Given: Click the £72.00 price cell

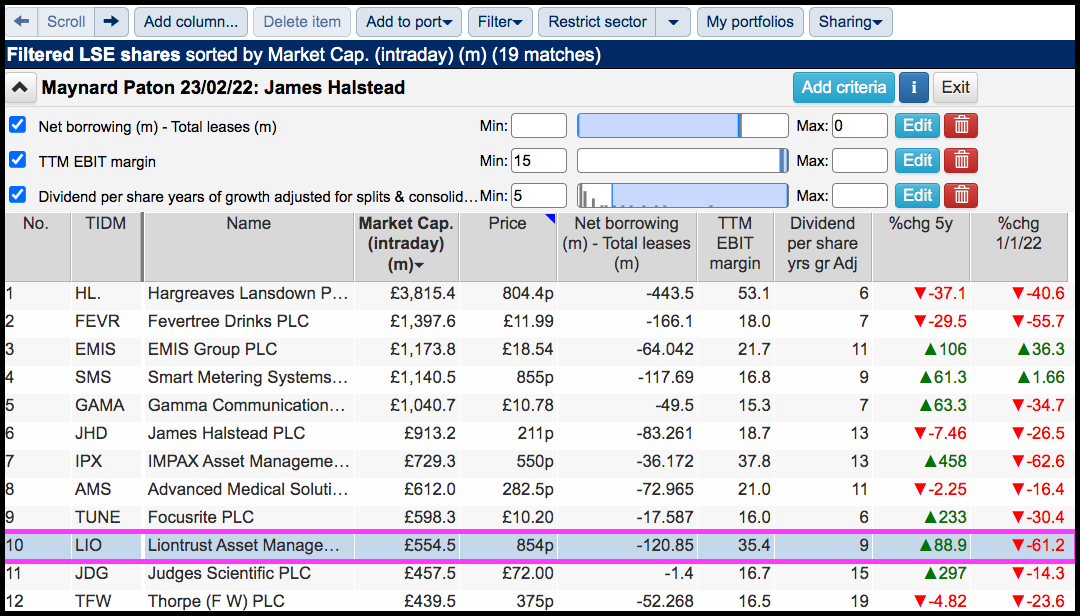Looking at the screenshot, I should 526,573.
